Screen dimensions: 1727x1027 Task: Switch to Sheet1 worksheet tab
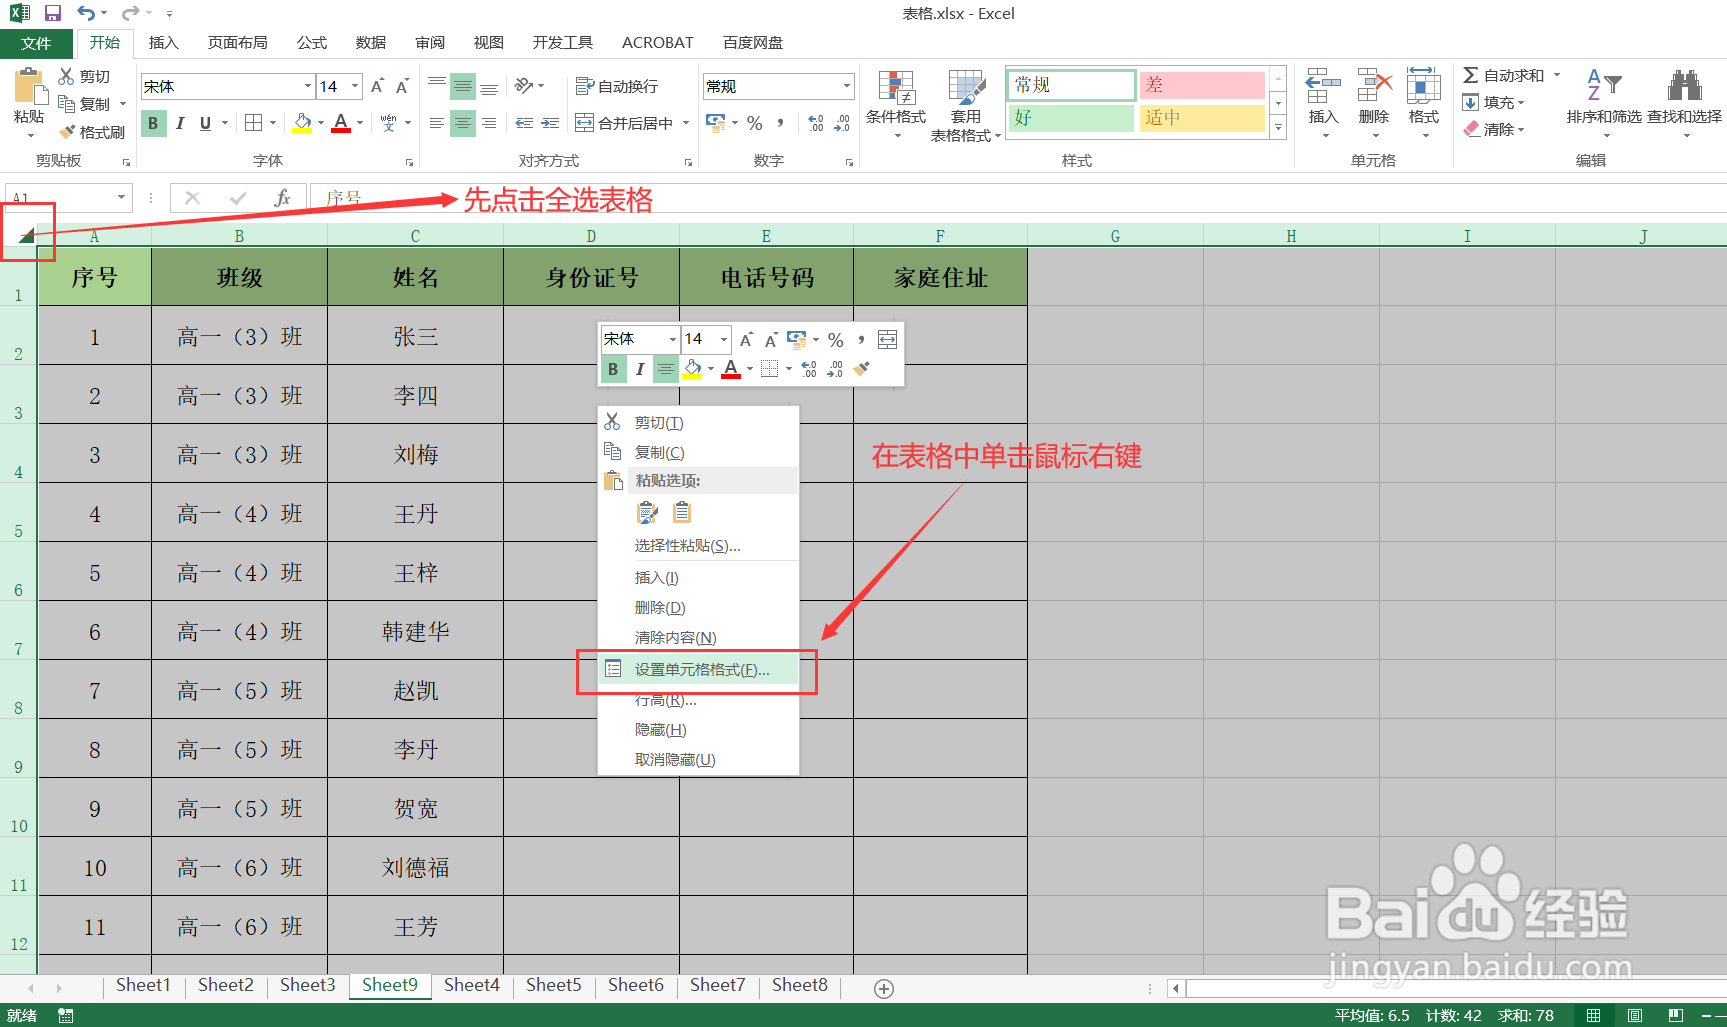[143, 985]
